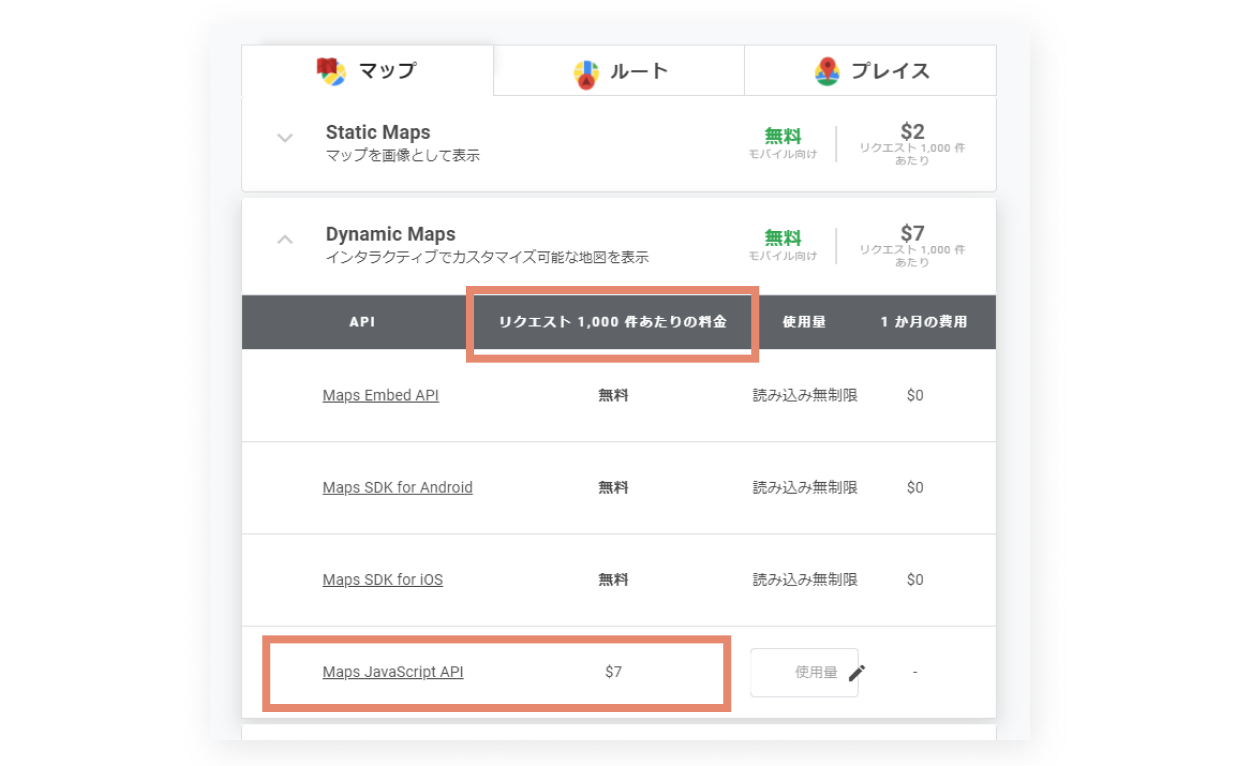Expand the Static Maps section chevron
The image size is (1240, 766).
coord(285,138)
